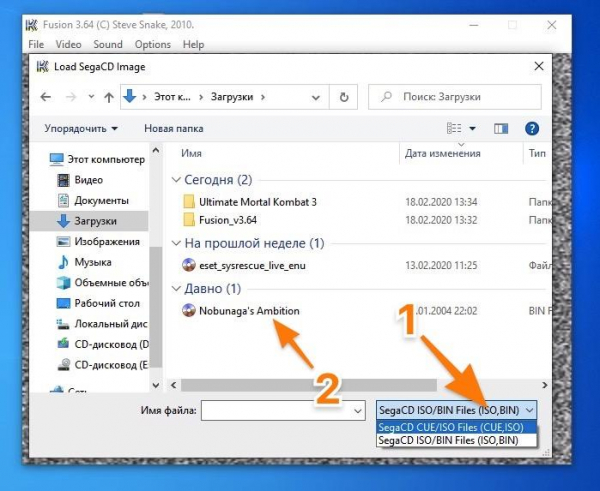Open the Options menu in Fusion
This screenshot has width=600, height=491.
pyautogui.click(x=152, y=44)
